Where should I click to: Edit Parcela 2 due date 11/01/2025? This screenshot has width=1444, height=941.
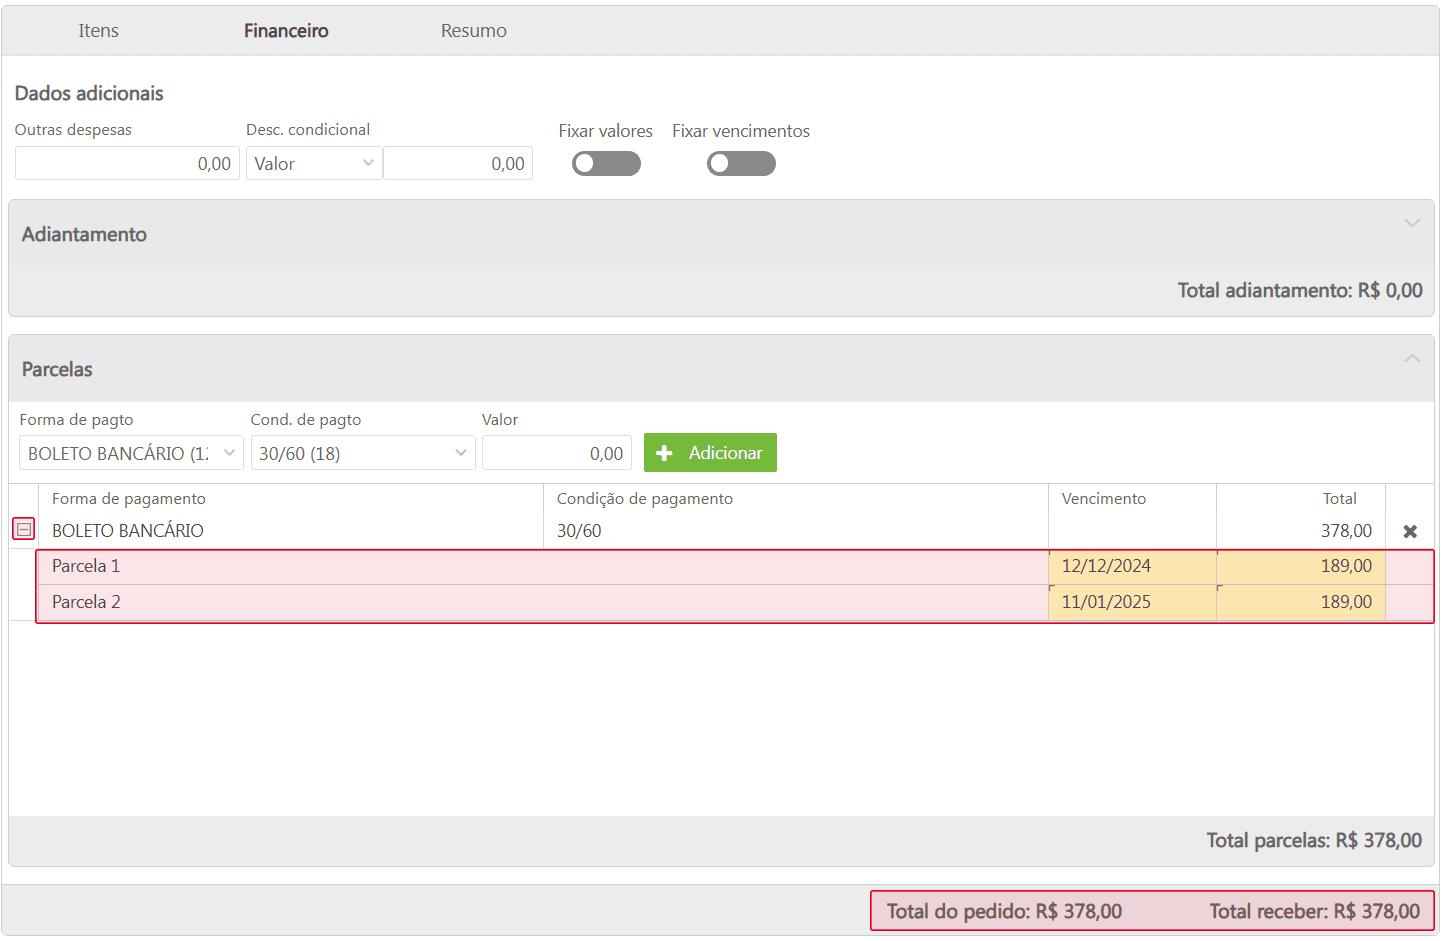1131,602
